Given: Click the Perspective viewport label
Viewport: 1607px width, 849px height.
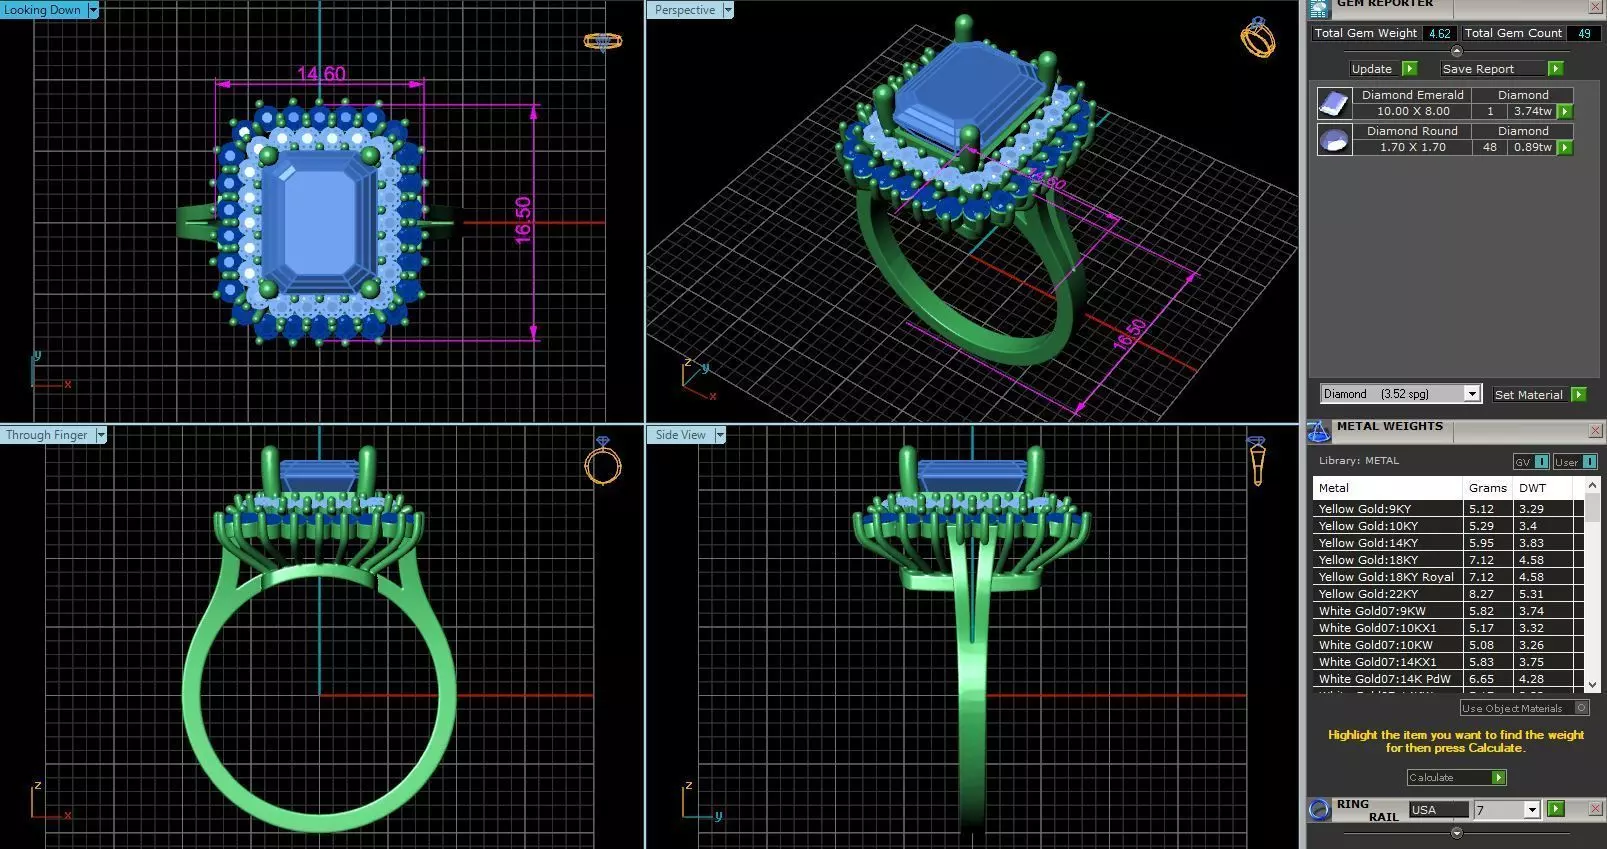Looking at the screenshot, I should point(685,10).
